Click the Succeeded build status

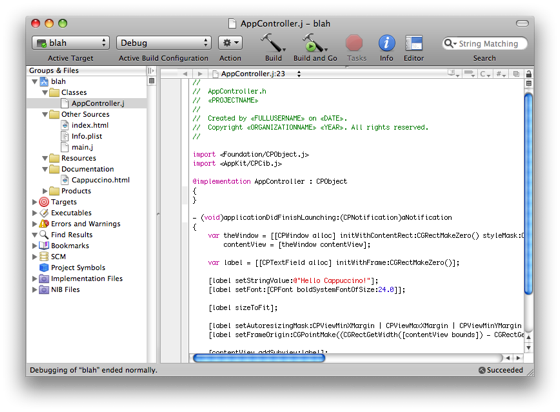[x=501, y=370]
